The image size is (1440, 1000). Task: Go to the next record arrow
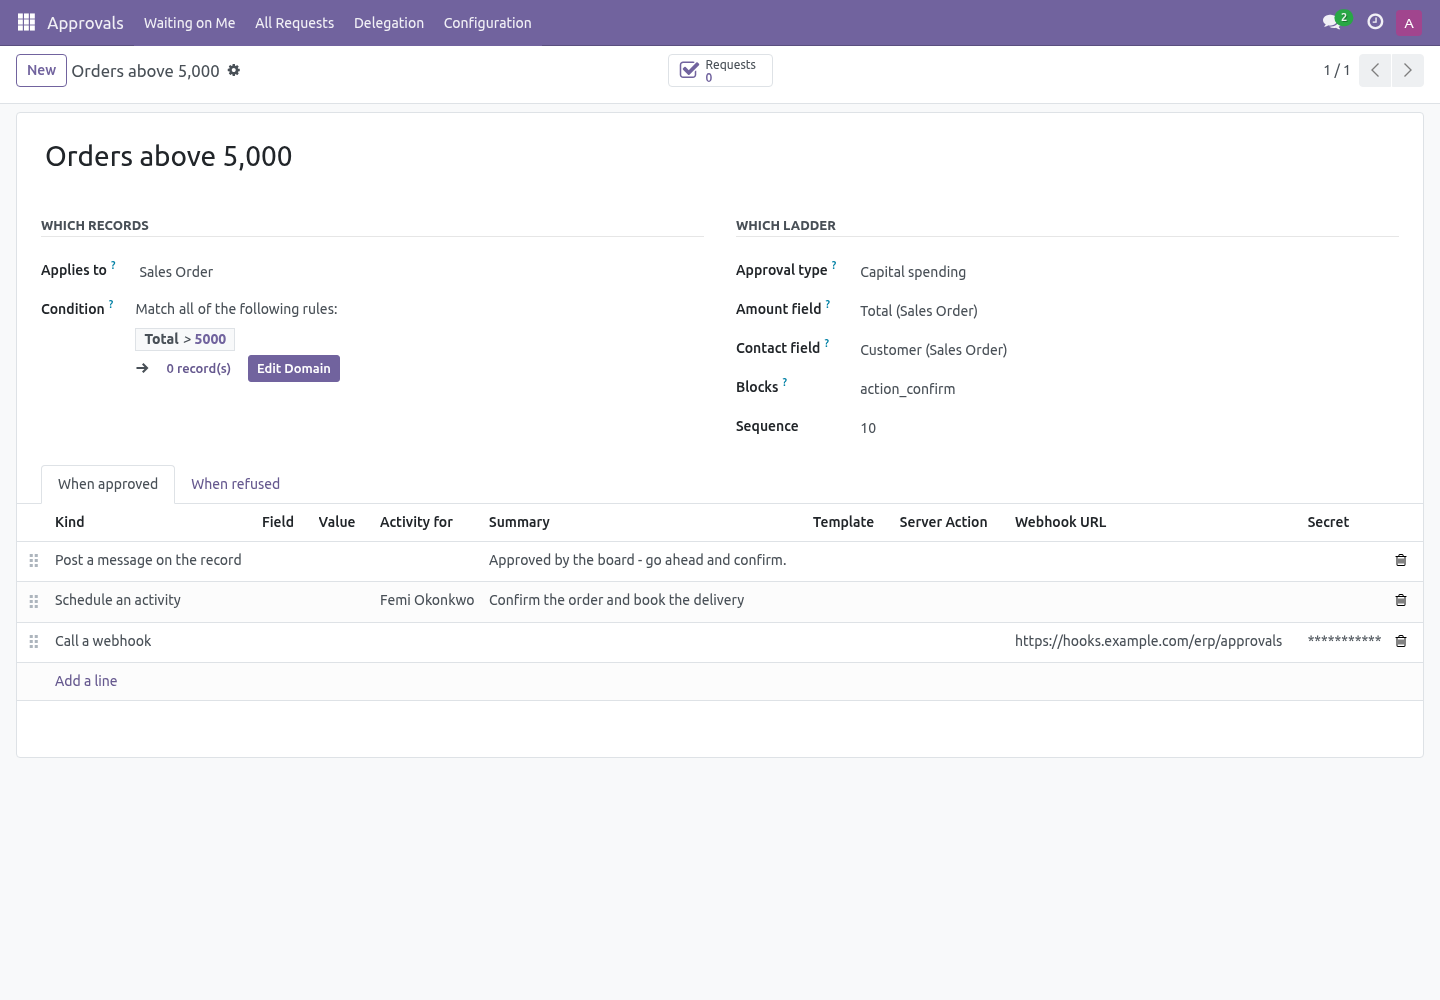(x=1408, y=70)
